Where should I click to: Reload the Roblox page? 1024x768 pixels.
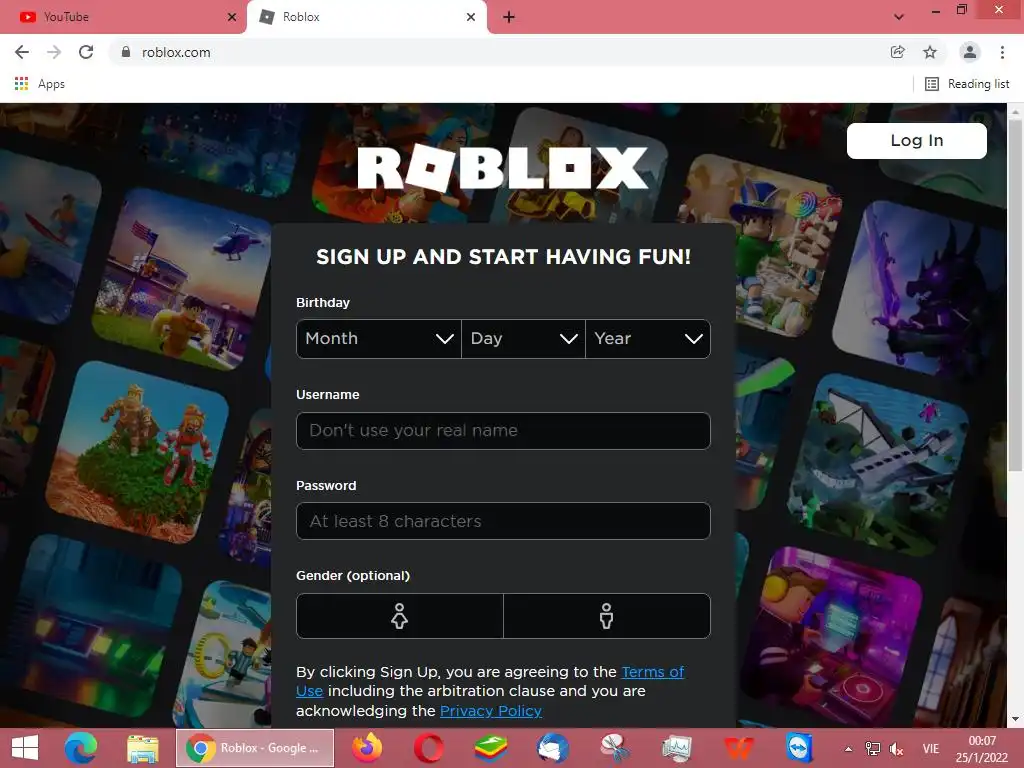tap(86, 52)
